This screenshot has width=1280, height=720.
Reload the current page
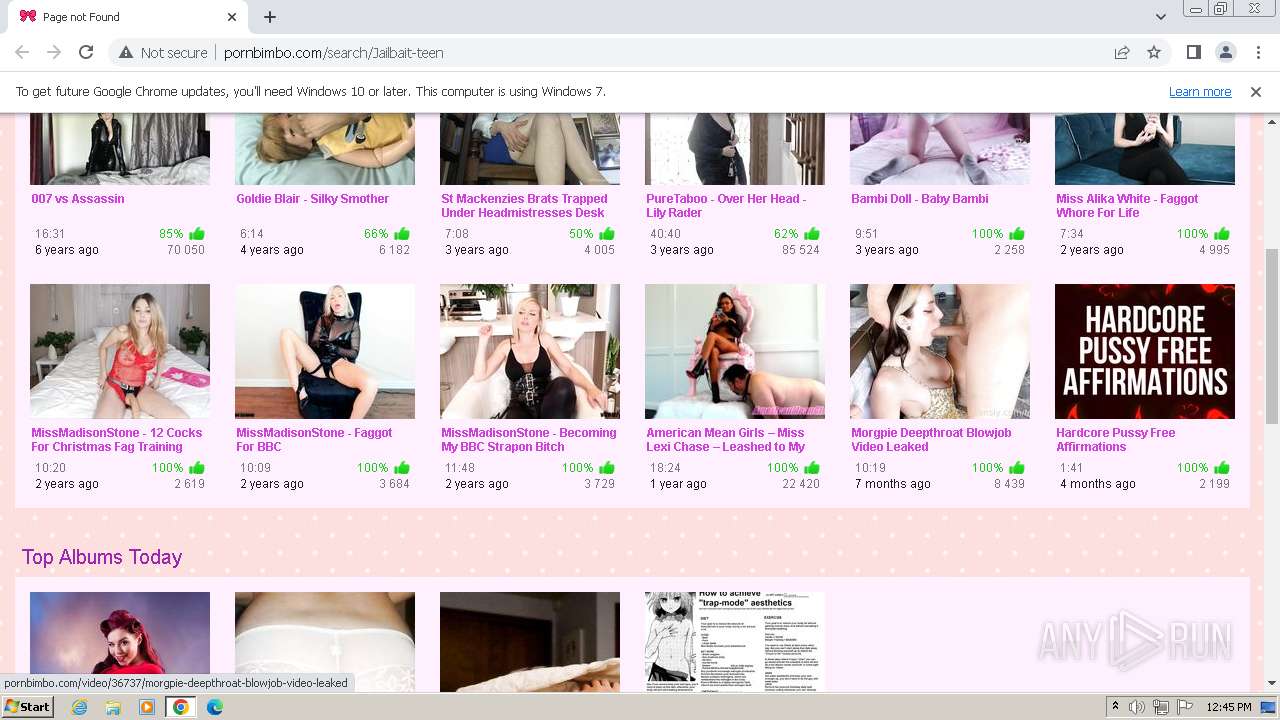(86, 52)
